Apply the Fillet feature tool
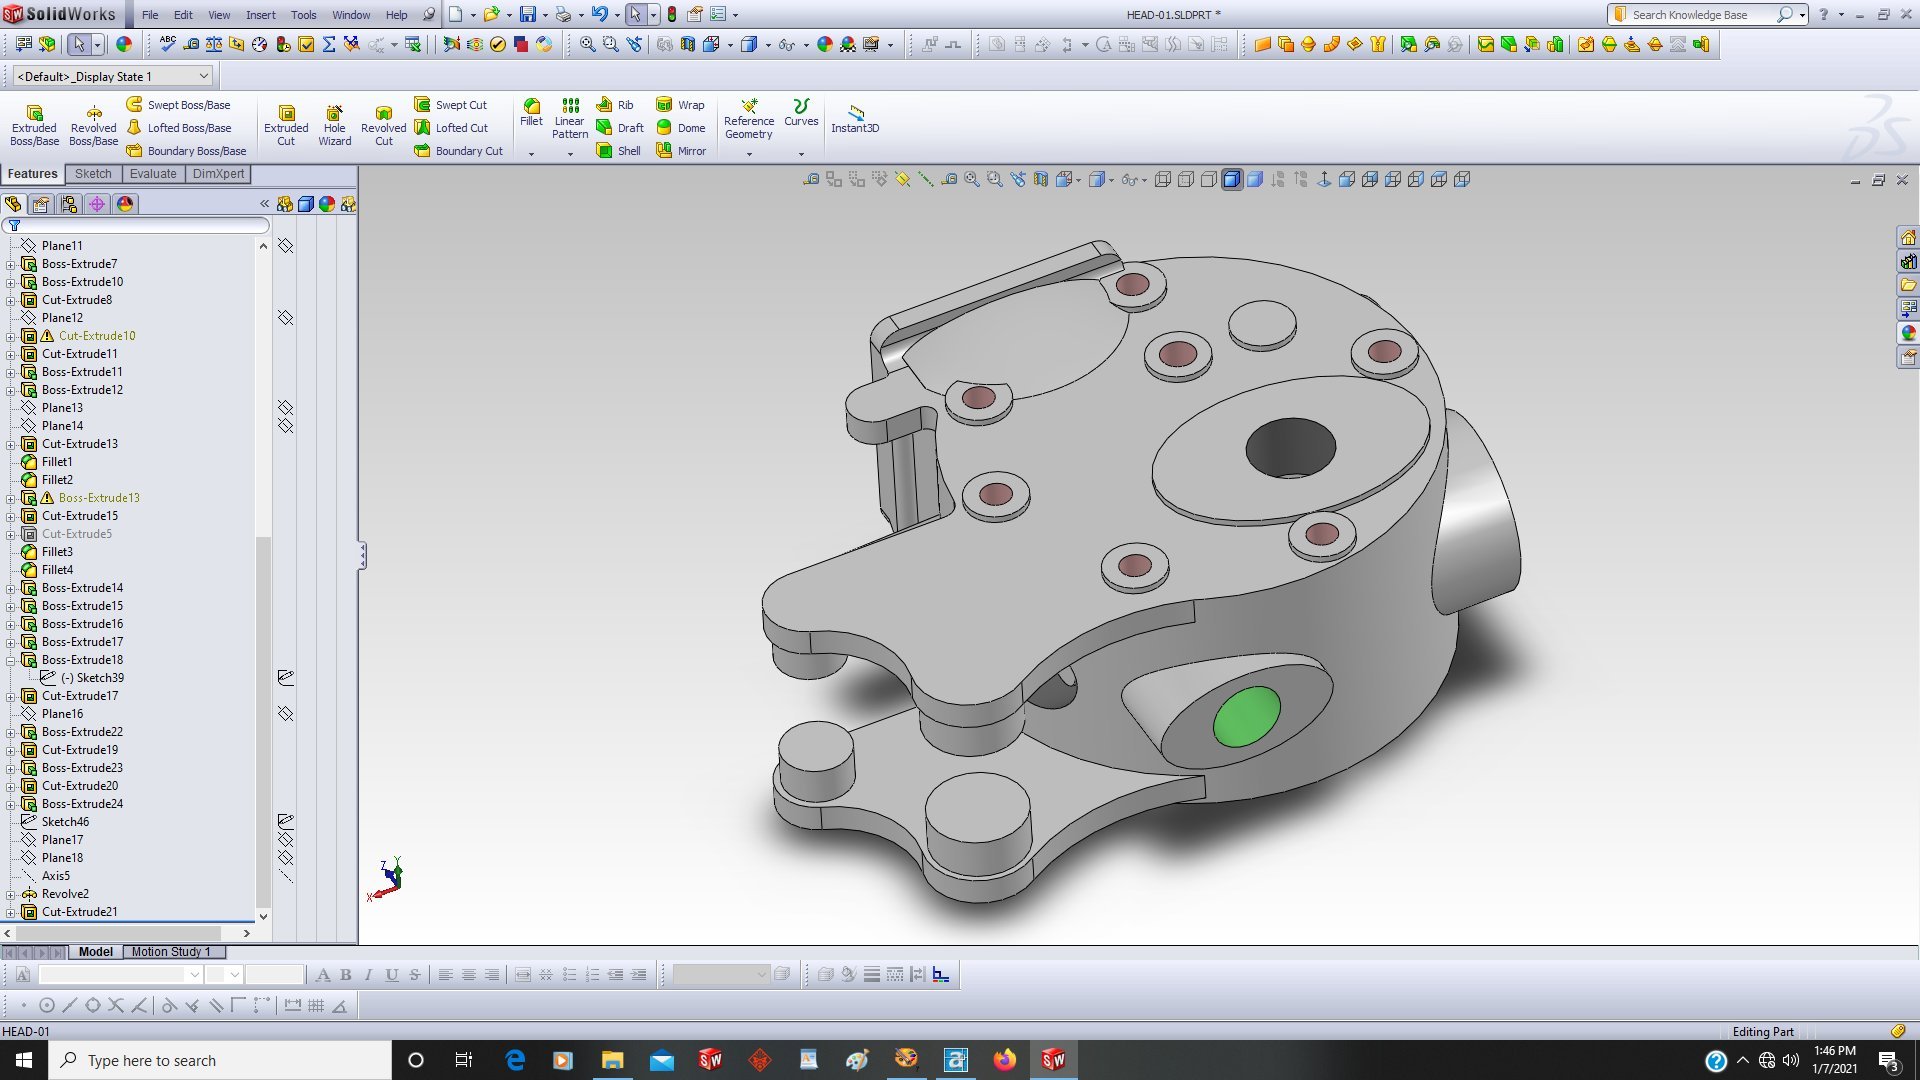The width and height of the screenshot is (1920, 1080). click(531, 111)
